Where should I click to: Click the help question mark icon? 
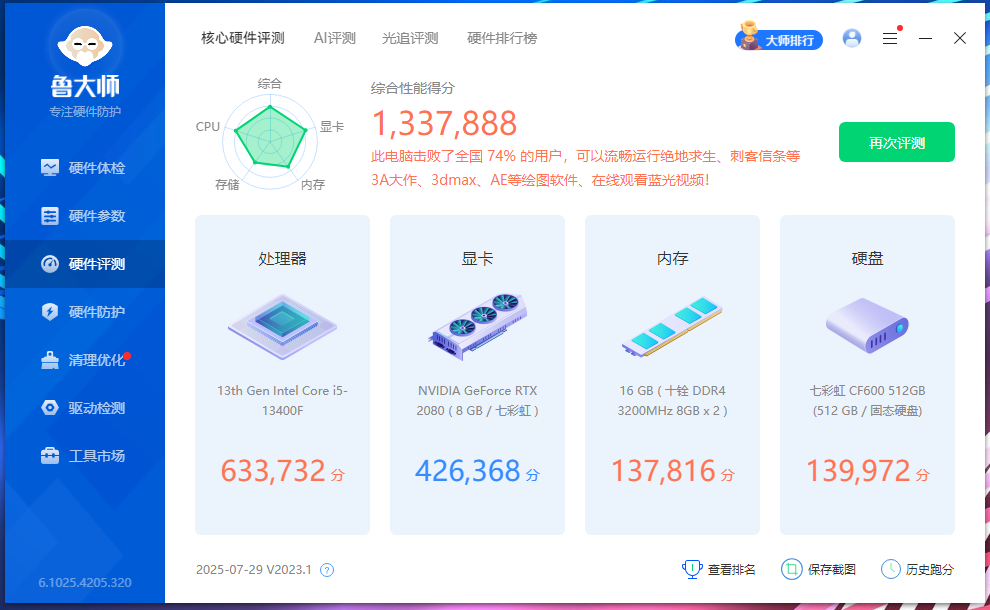(x=327, y=570)
